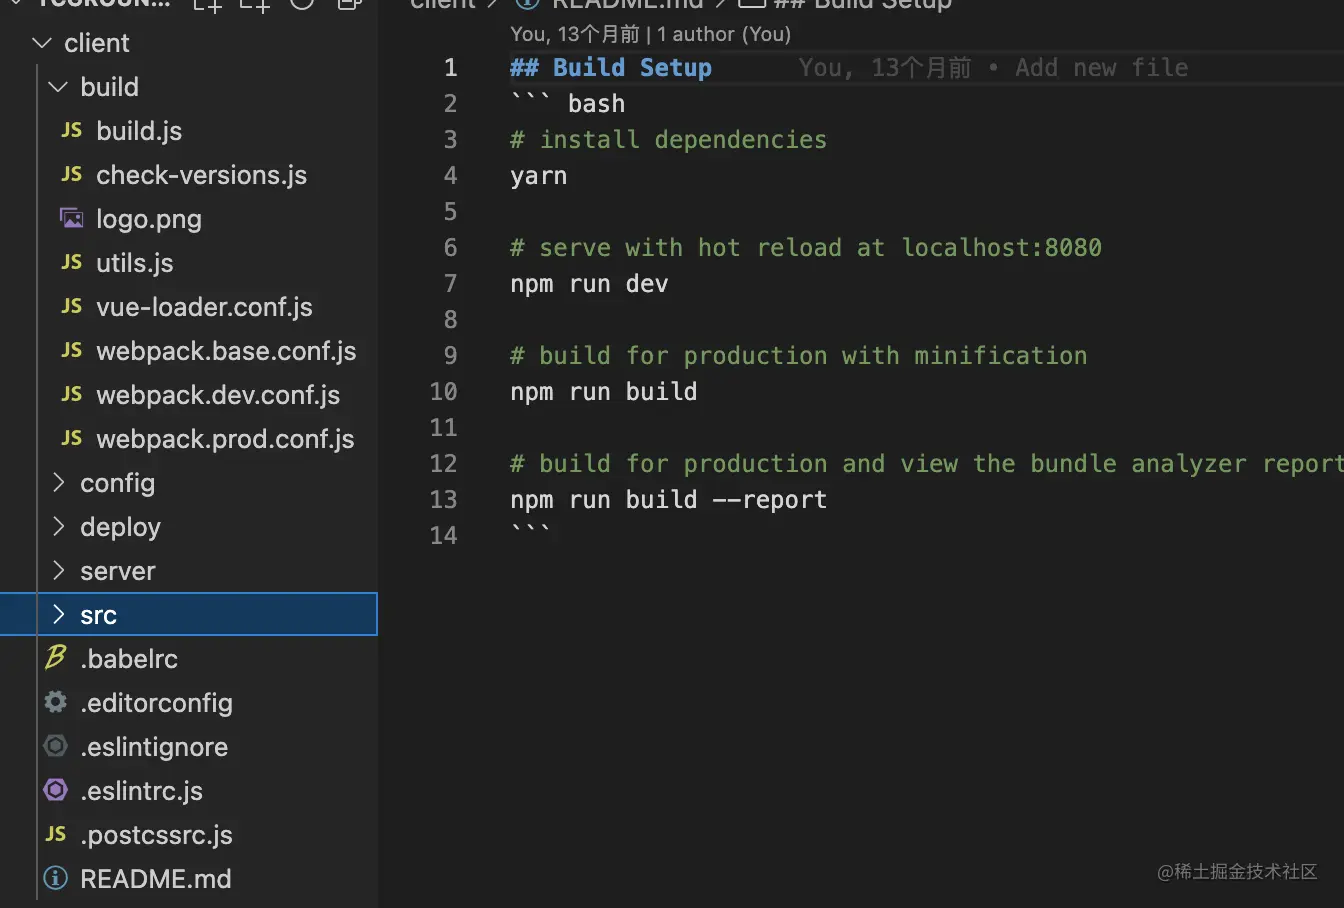Click the info icon beside README.md

[x=56, y=878]
